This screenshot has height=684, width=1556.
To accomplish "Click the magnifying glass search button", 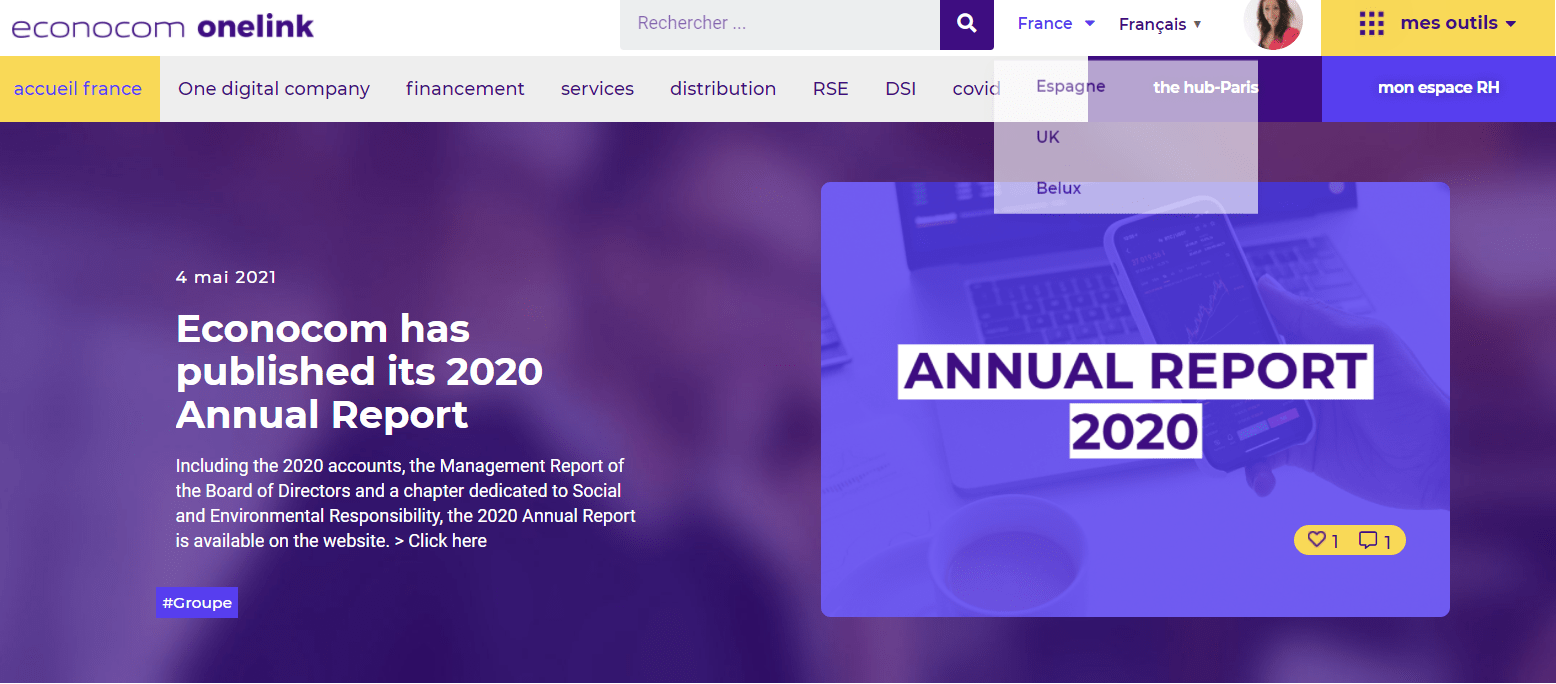I will click(x=966, y=24).
